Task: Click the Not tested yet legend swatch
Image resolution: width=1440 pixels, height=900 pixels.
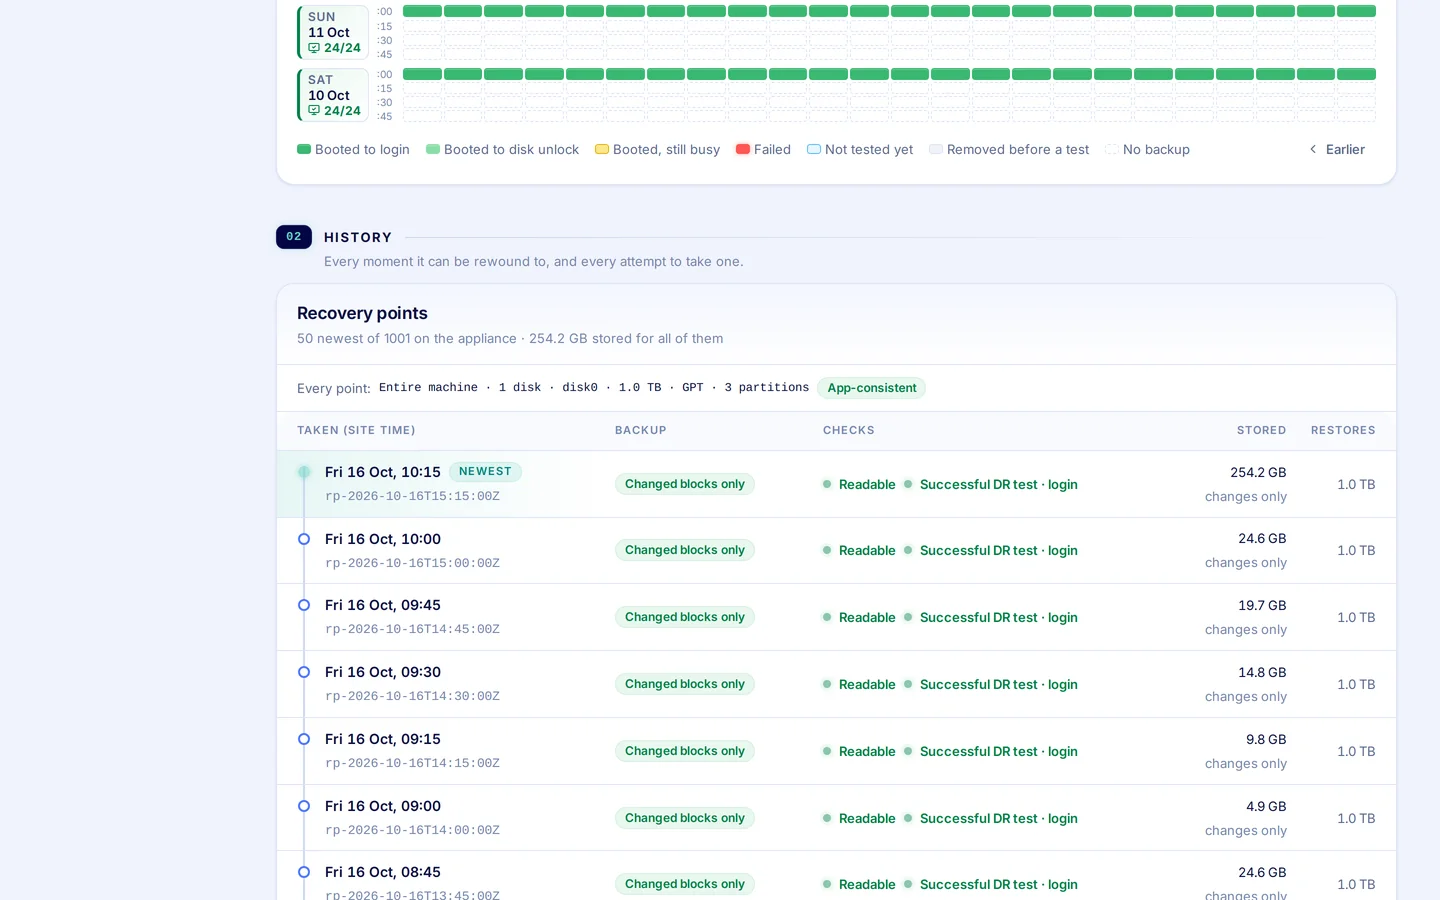Action: point(814,149)
